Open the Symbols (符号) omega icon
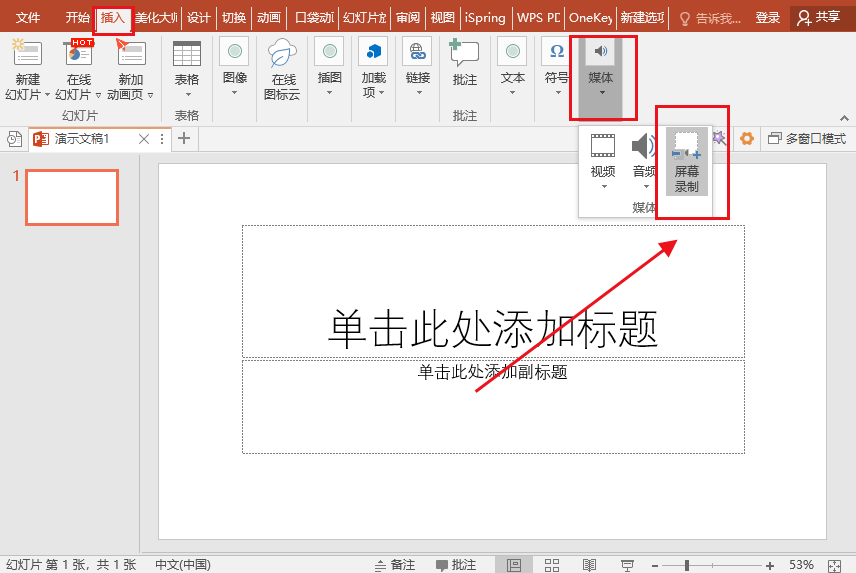856x573 pixels. (x=556, y=51)
